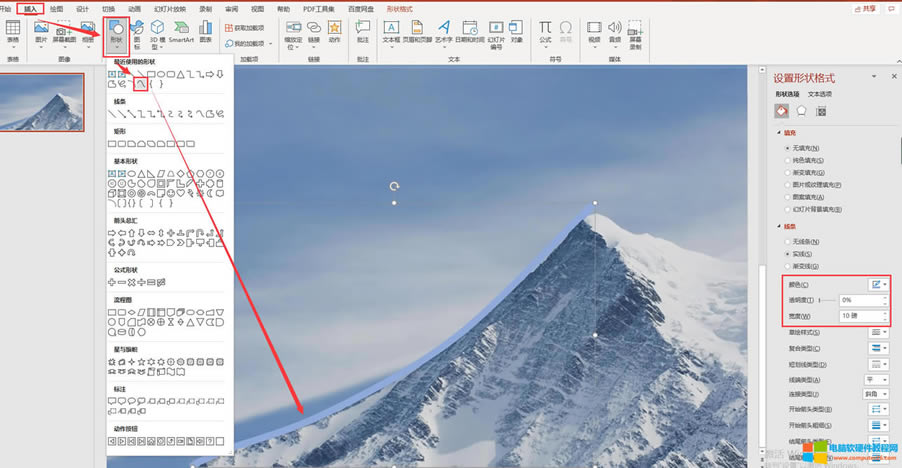
Task: Switch to 文本选项 (Text Options) in format pane
Action: (x=824, y=93)
